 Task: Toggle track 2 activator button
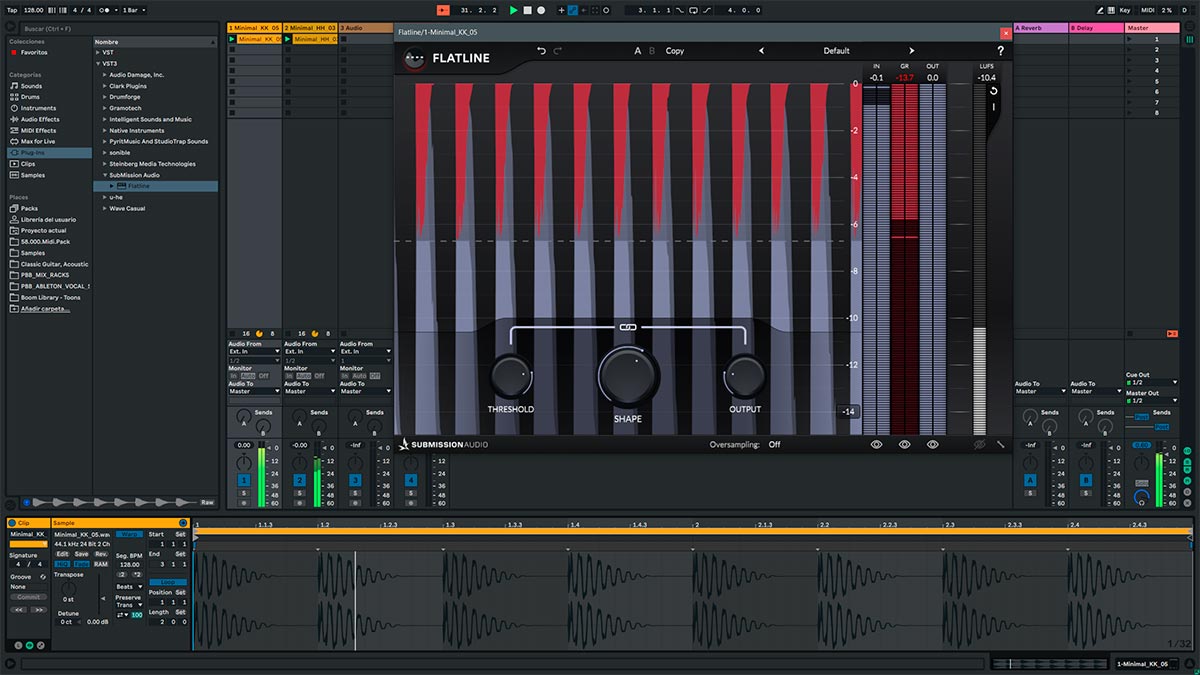[x=299, y=481]
